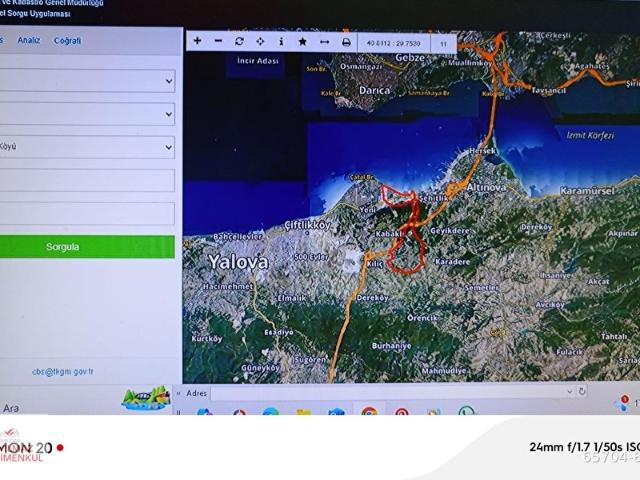640x480 pixels.
Task: Open the Coğrafi tab
Action: [67, 41]
